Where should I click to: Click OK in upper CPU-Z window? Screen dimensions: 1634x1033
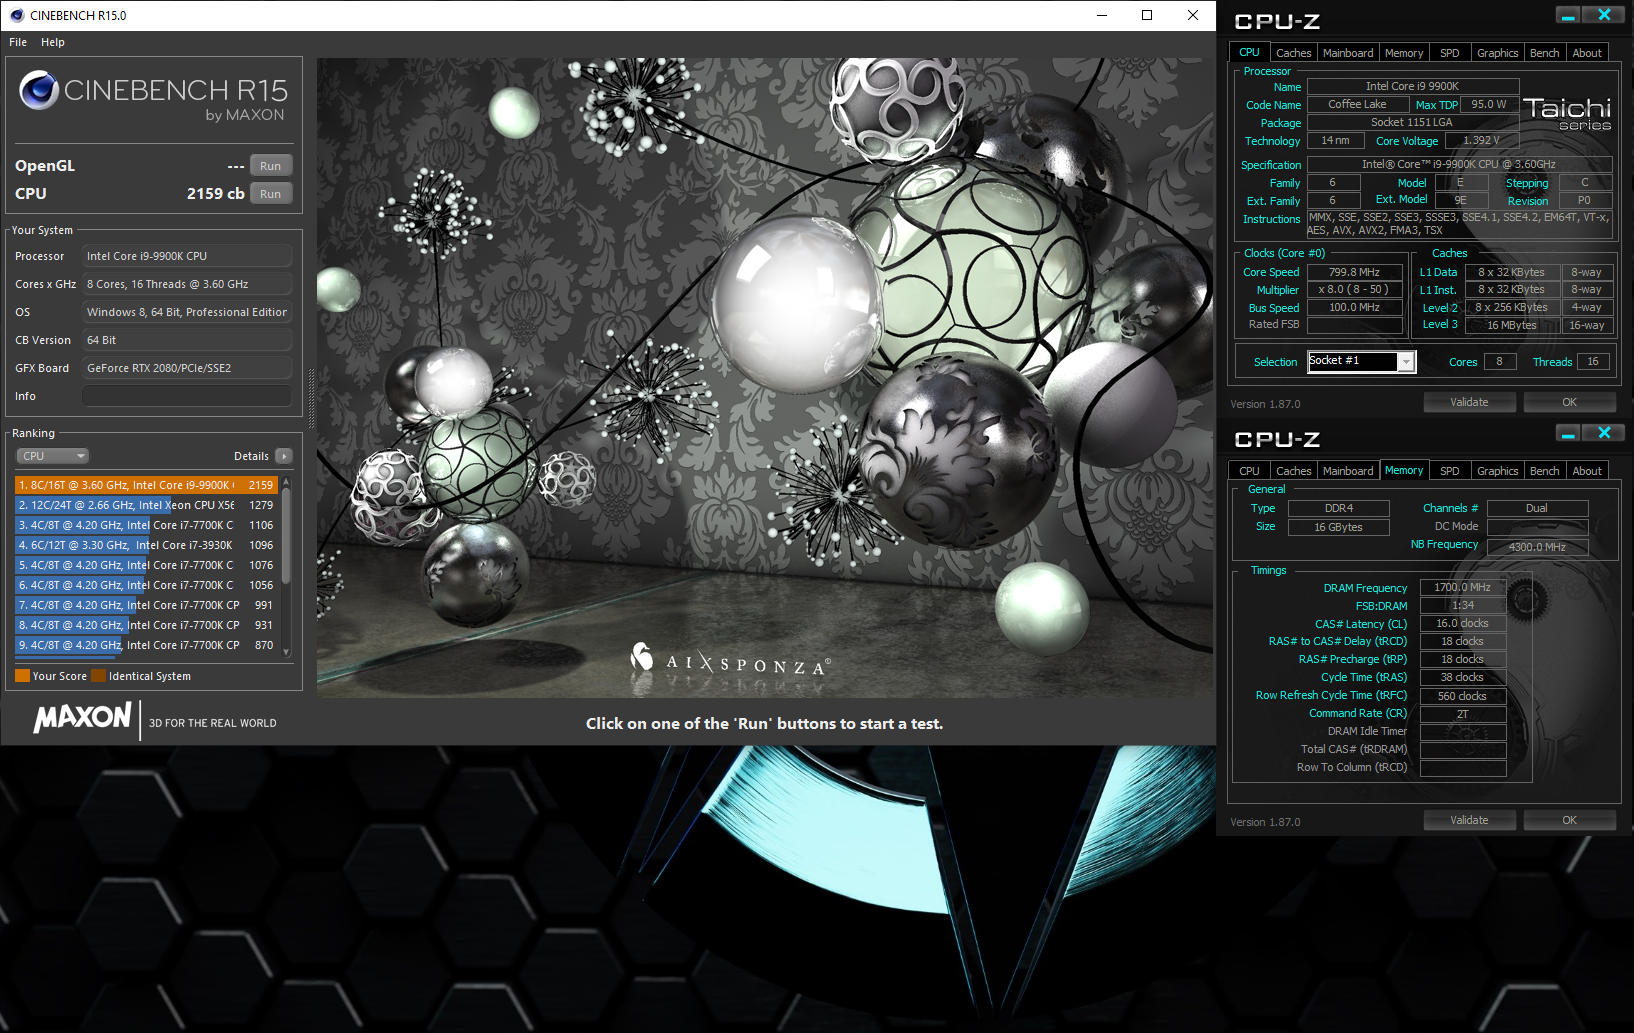[1569, 402]
